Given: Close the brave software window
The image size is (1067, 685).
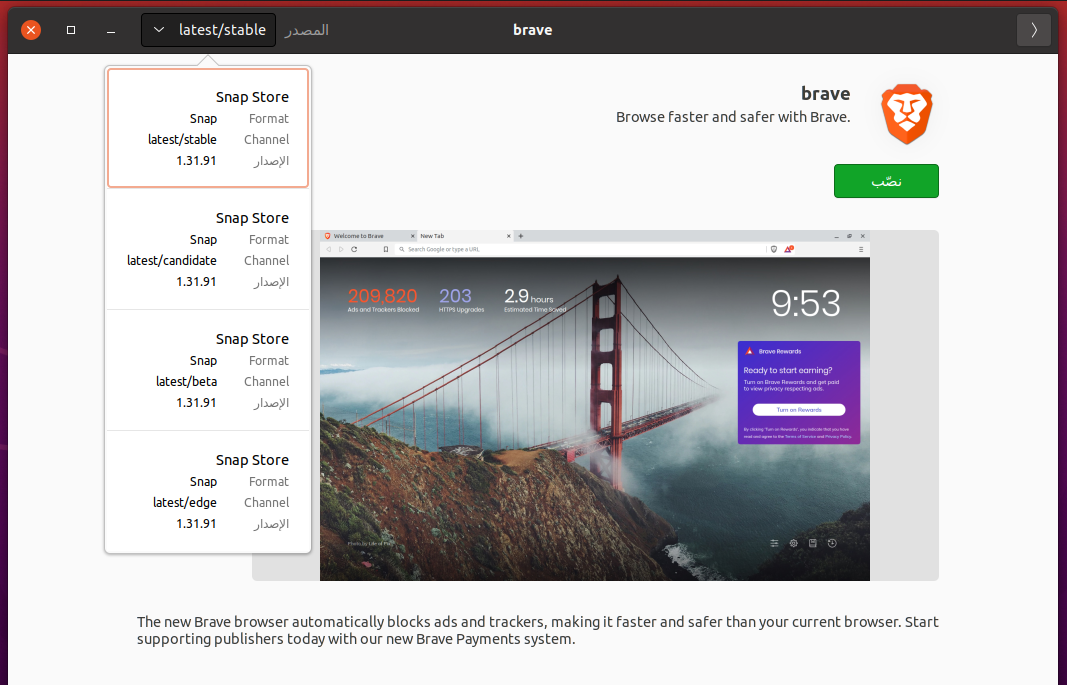Looking at the screenshot, I should [x=31, y=30].
